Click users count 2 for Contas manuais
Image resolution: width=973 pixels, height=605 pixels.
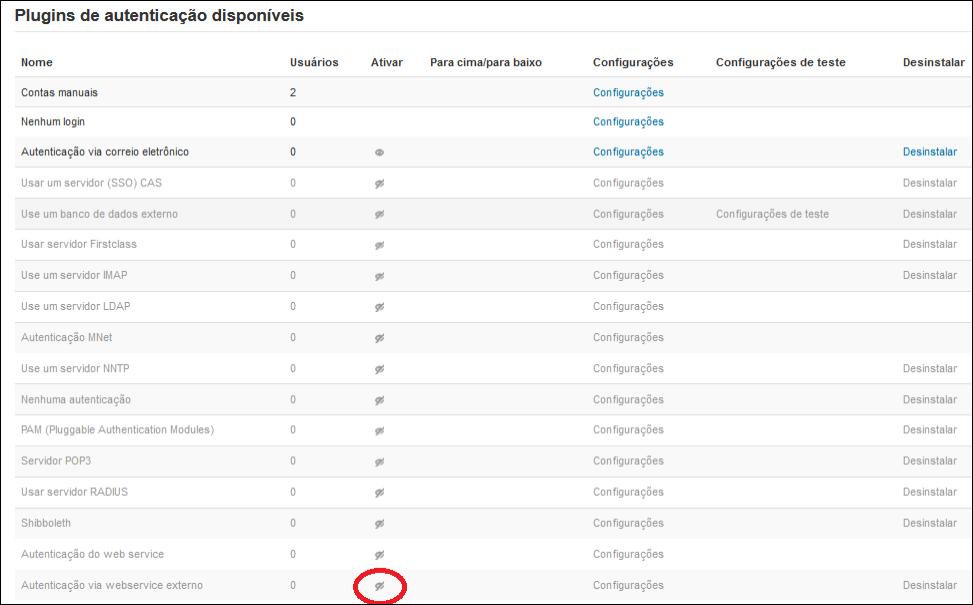[293, 92]
